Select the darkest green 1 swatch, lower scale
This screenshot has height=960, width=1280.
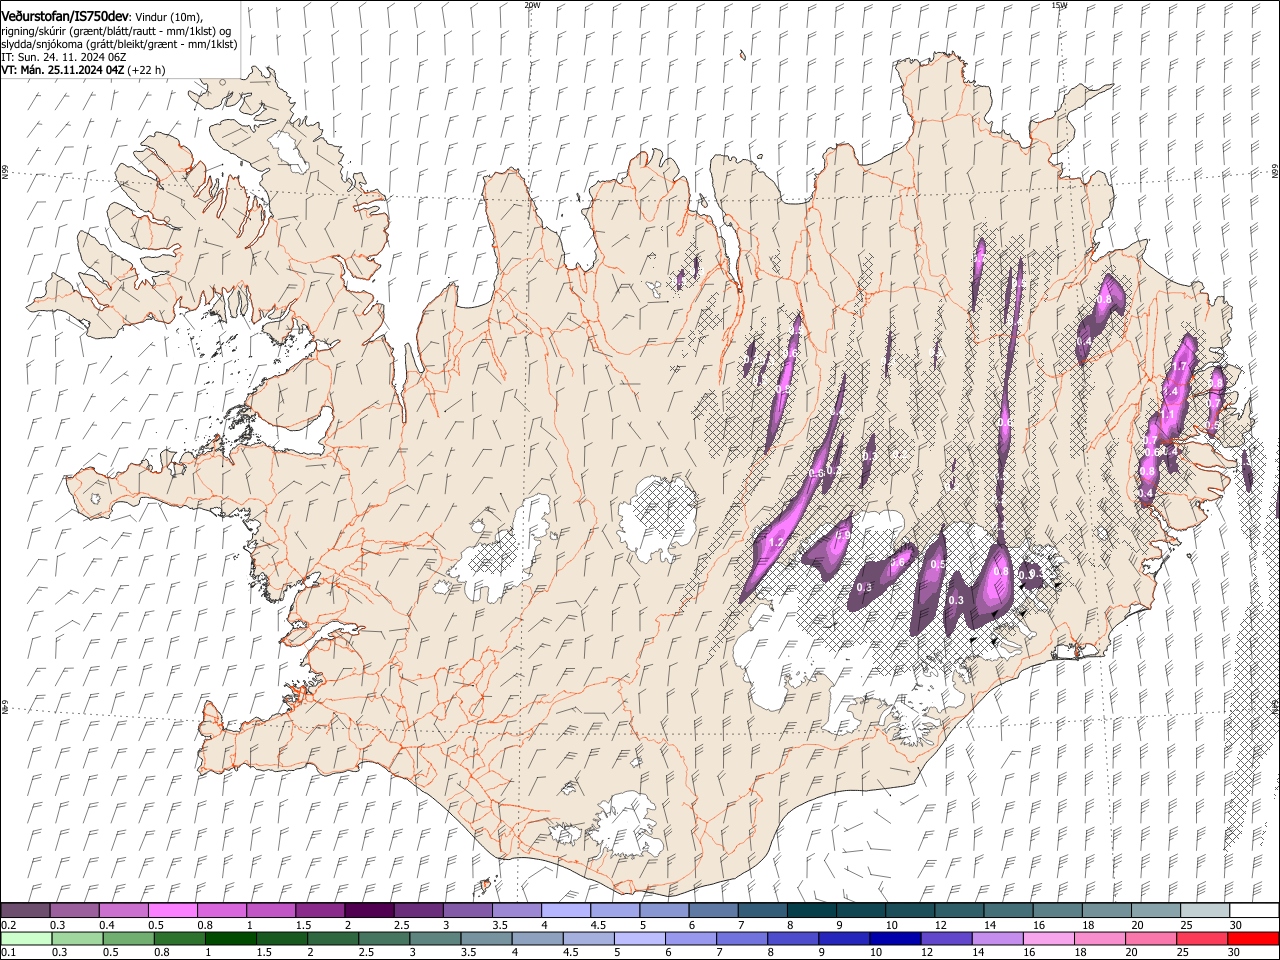pyautogui.click(x=230, y=938)
